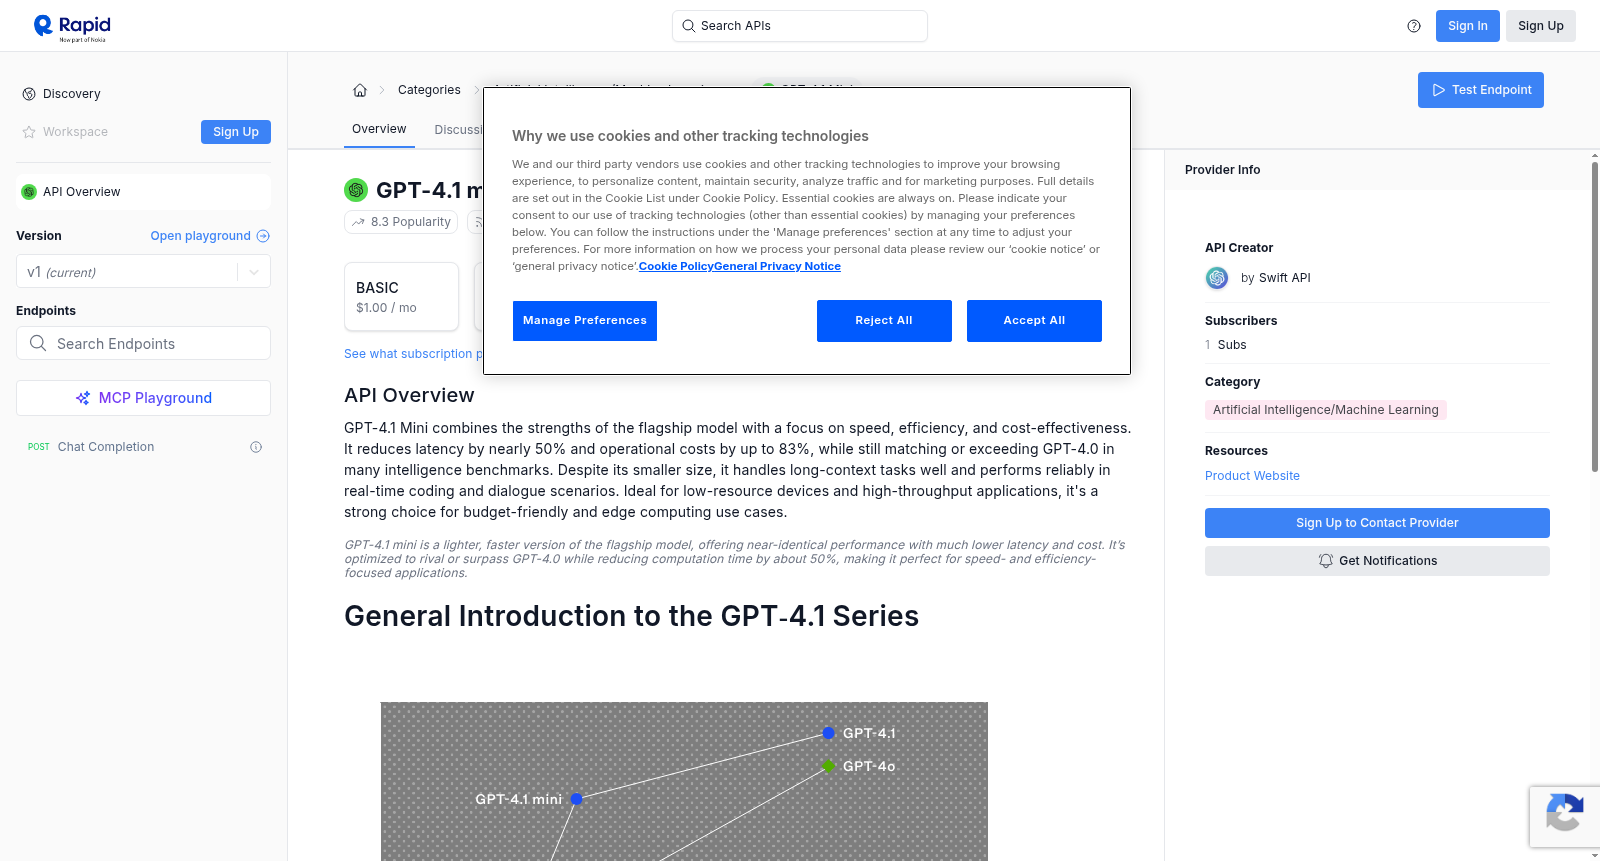Click the API Overview green logo icon
Viewport: 1600px width, 861px height.
click(x=29, y=192)
